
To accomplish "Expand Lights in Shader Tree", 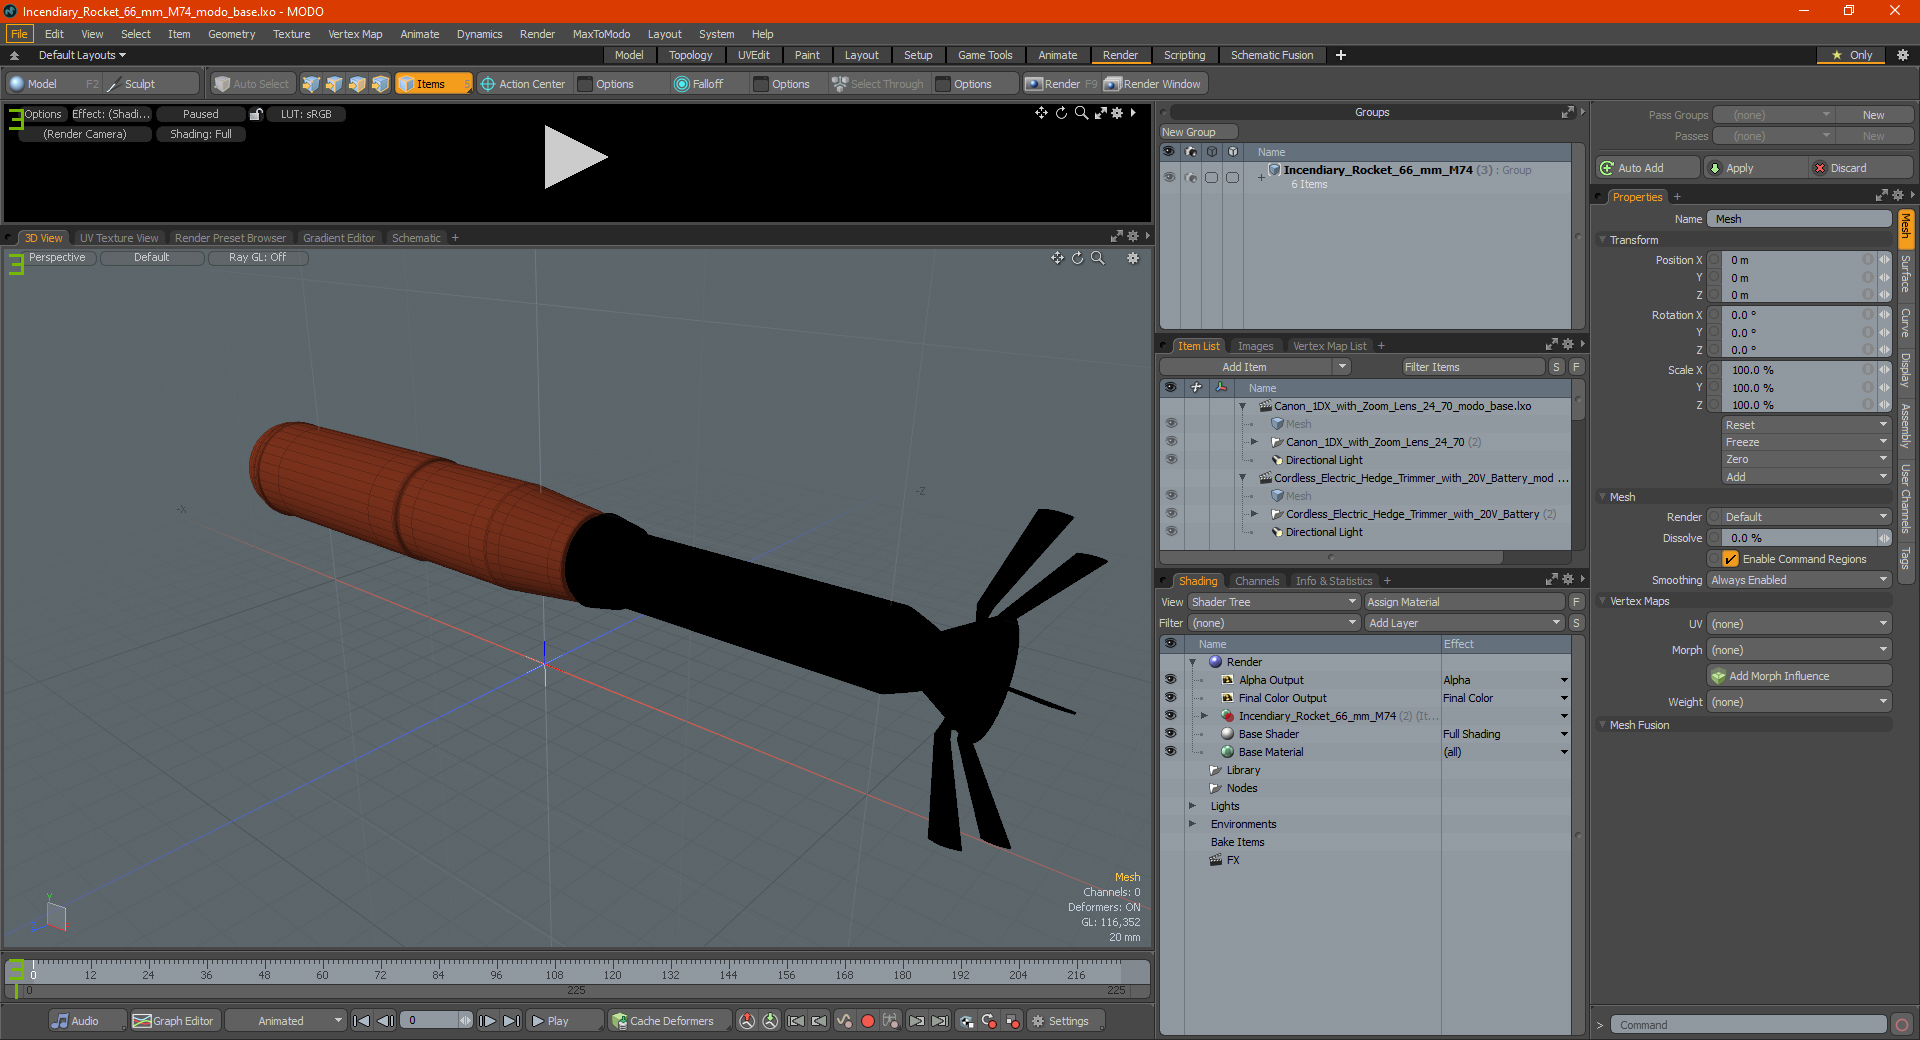I will coord(1192,806).
